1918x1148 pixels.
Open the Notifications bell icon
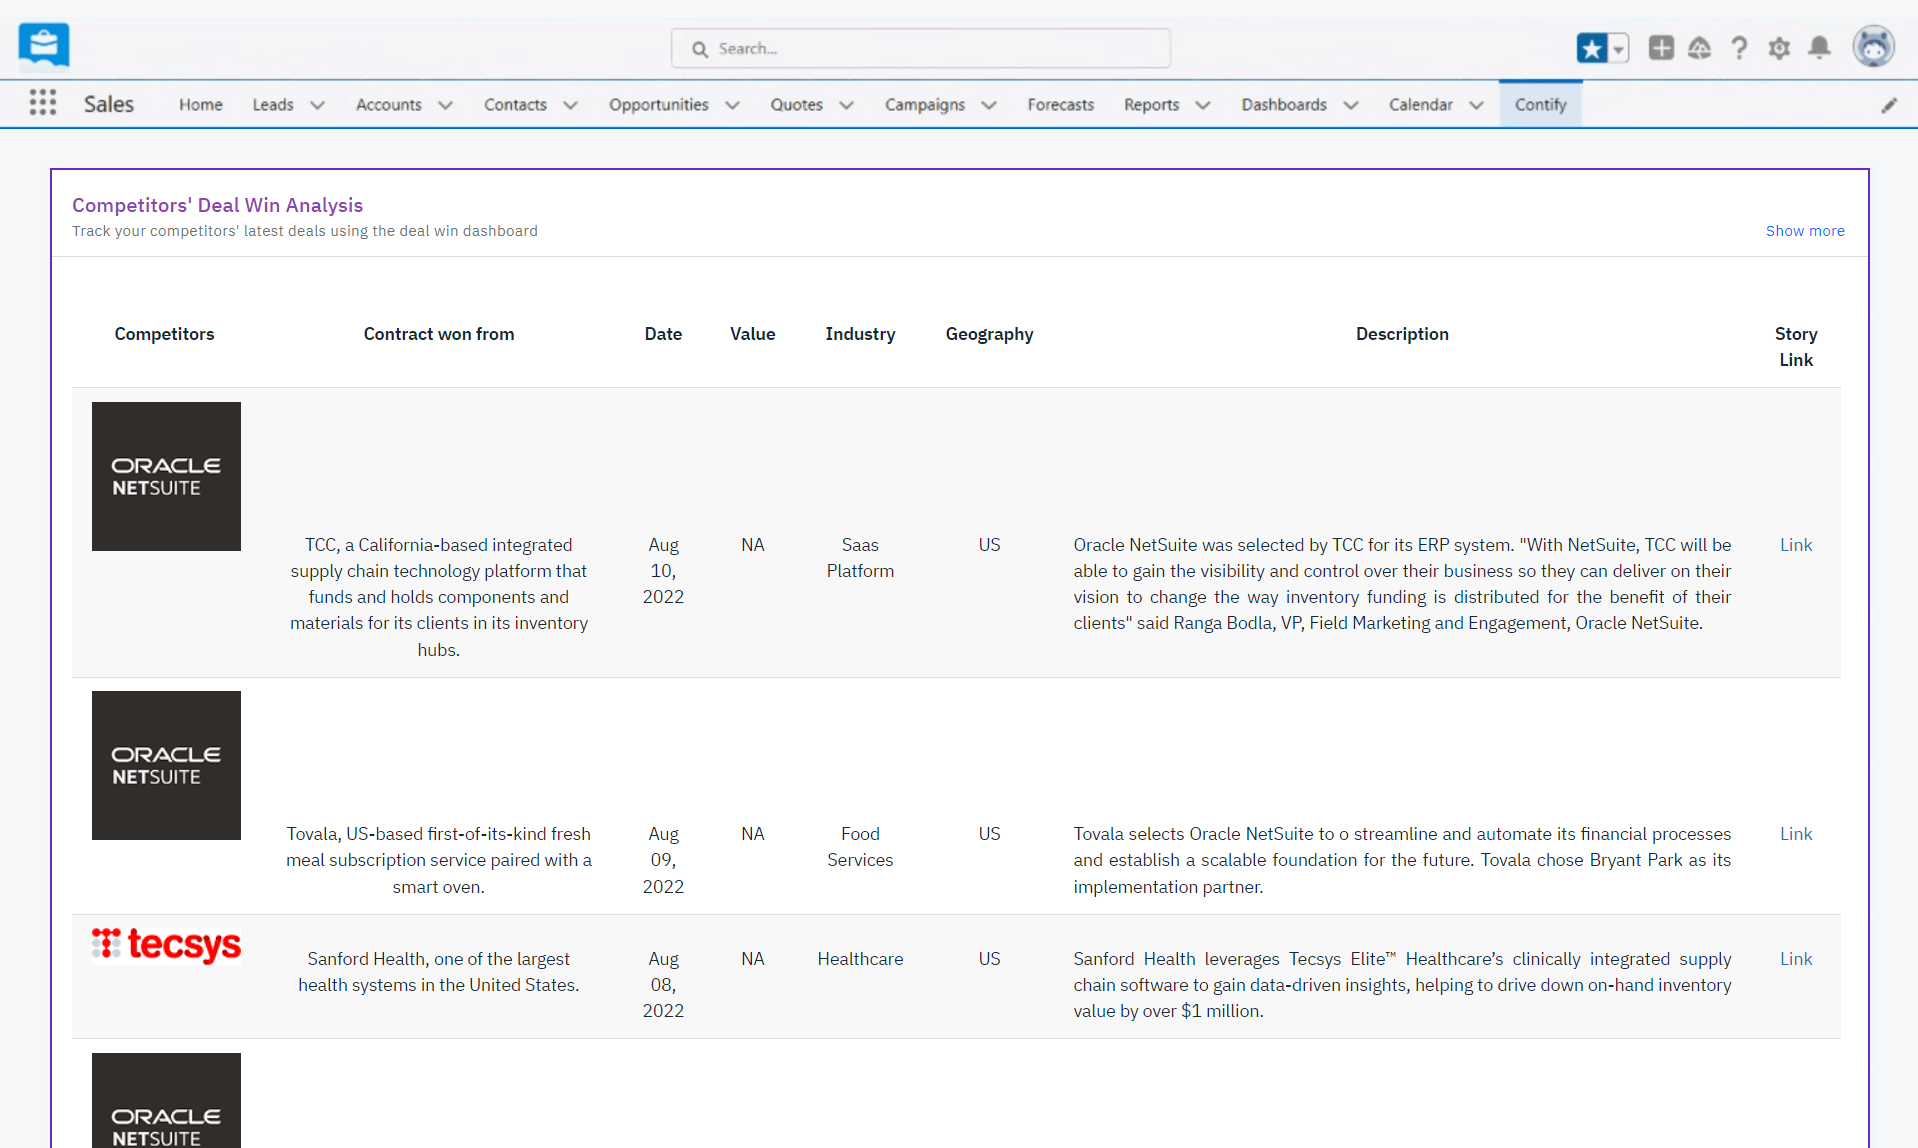click(x=1820, y=48)
